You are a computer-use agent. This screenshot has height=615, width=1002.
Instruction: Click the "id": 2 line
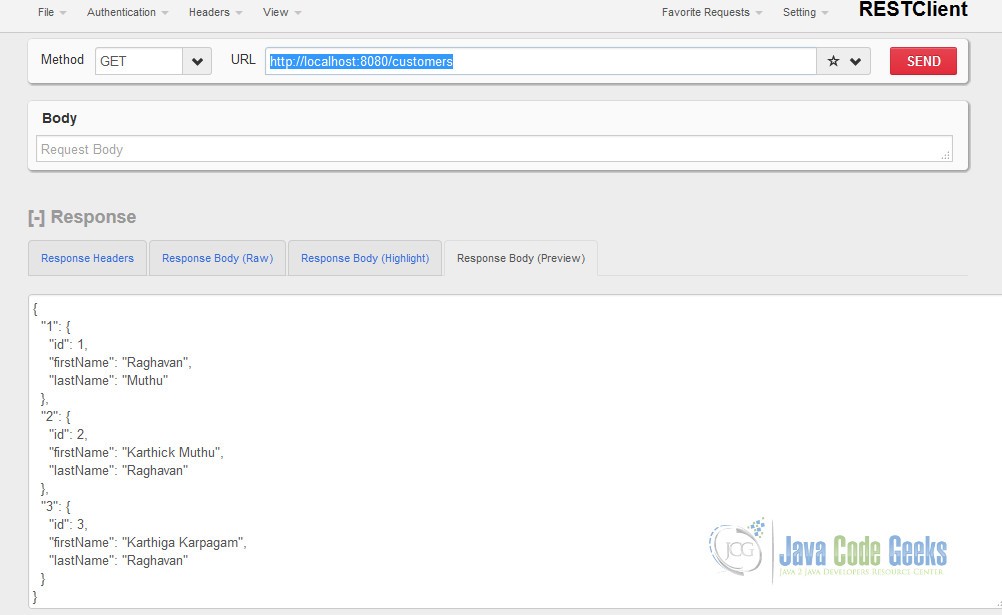(68, 435)
